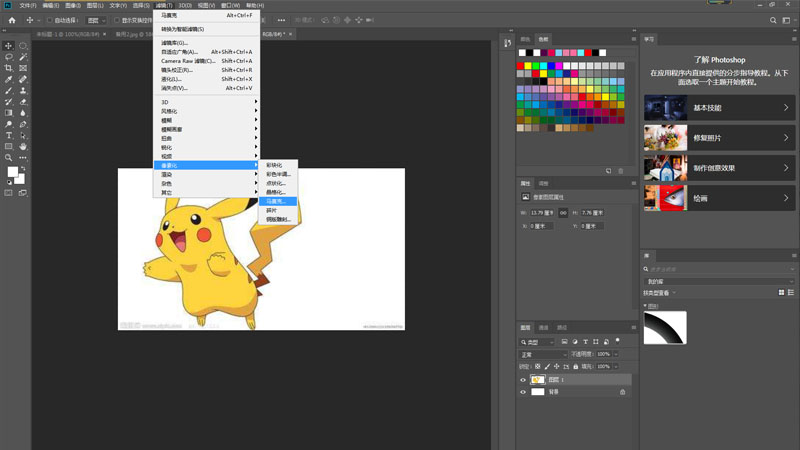Turn layer filtering on or off
This screenshot has height=450, width=800.
(617, 341)
